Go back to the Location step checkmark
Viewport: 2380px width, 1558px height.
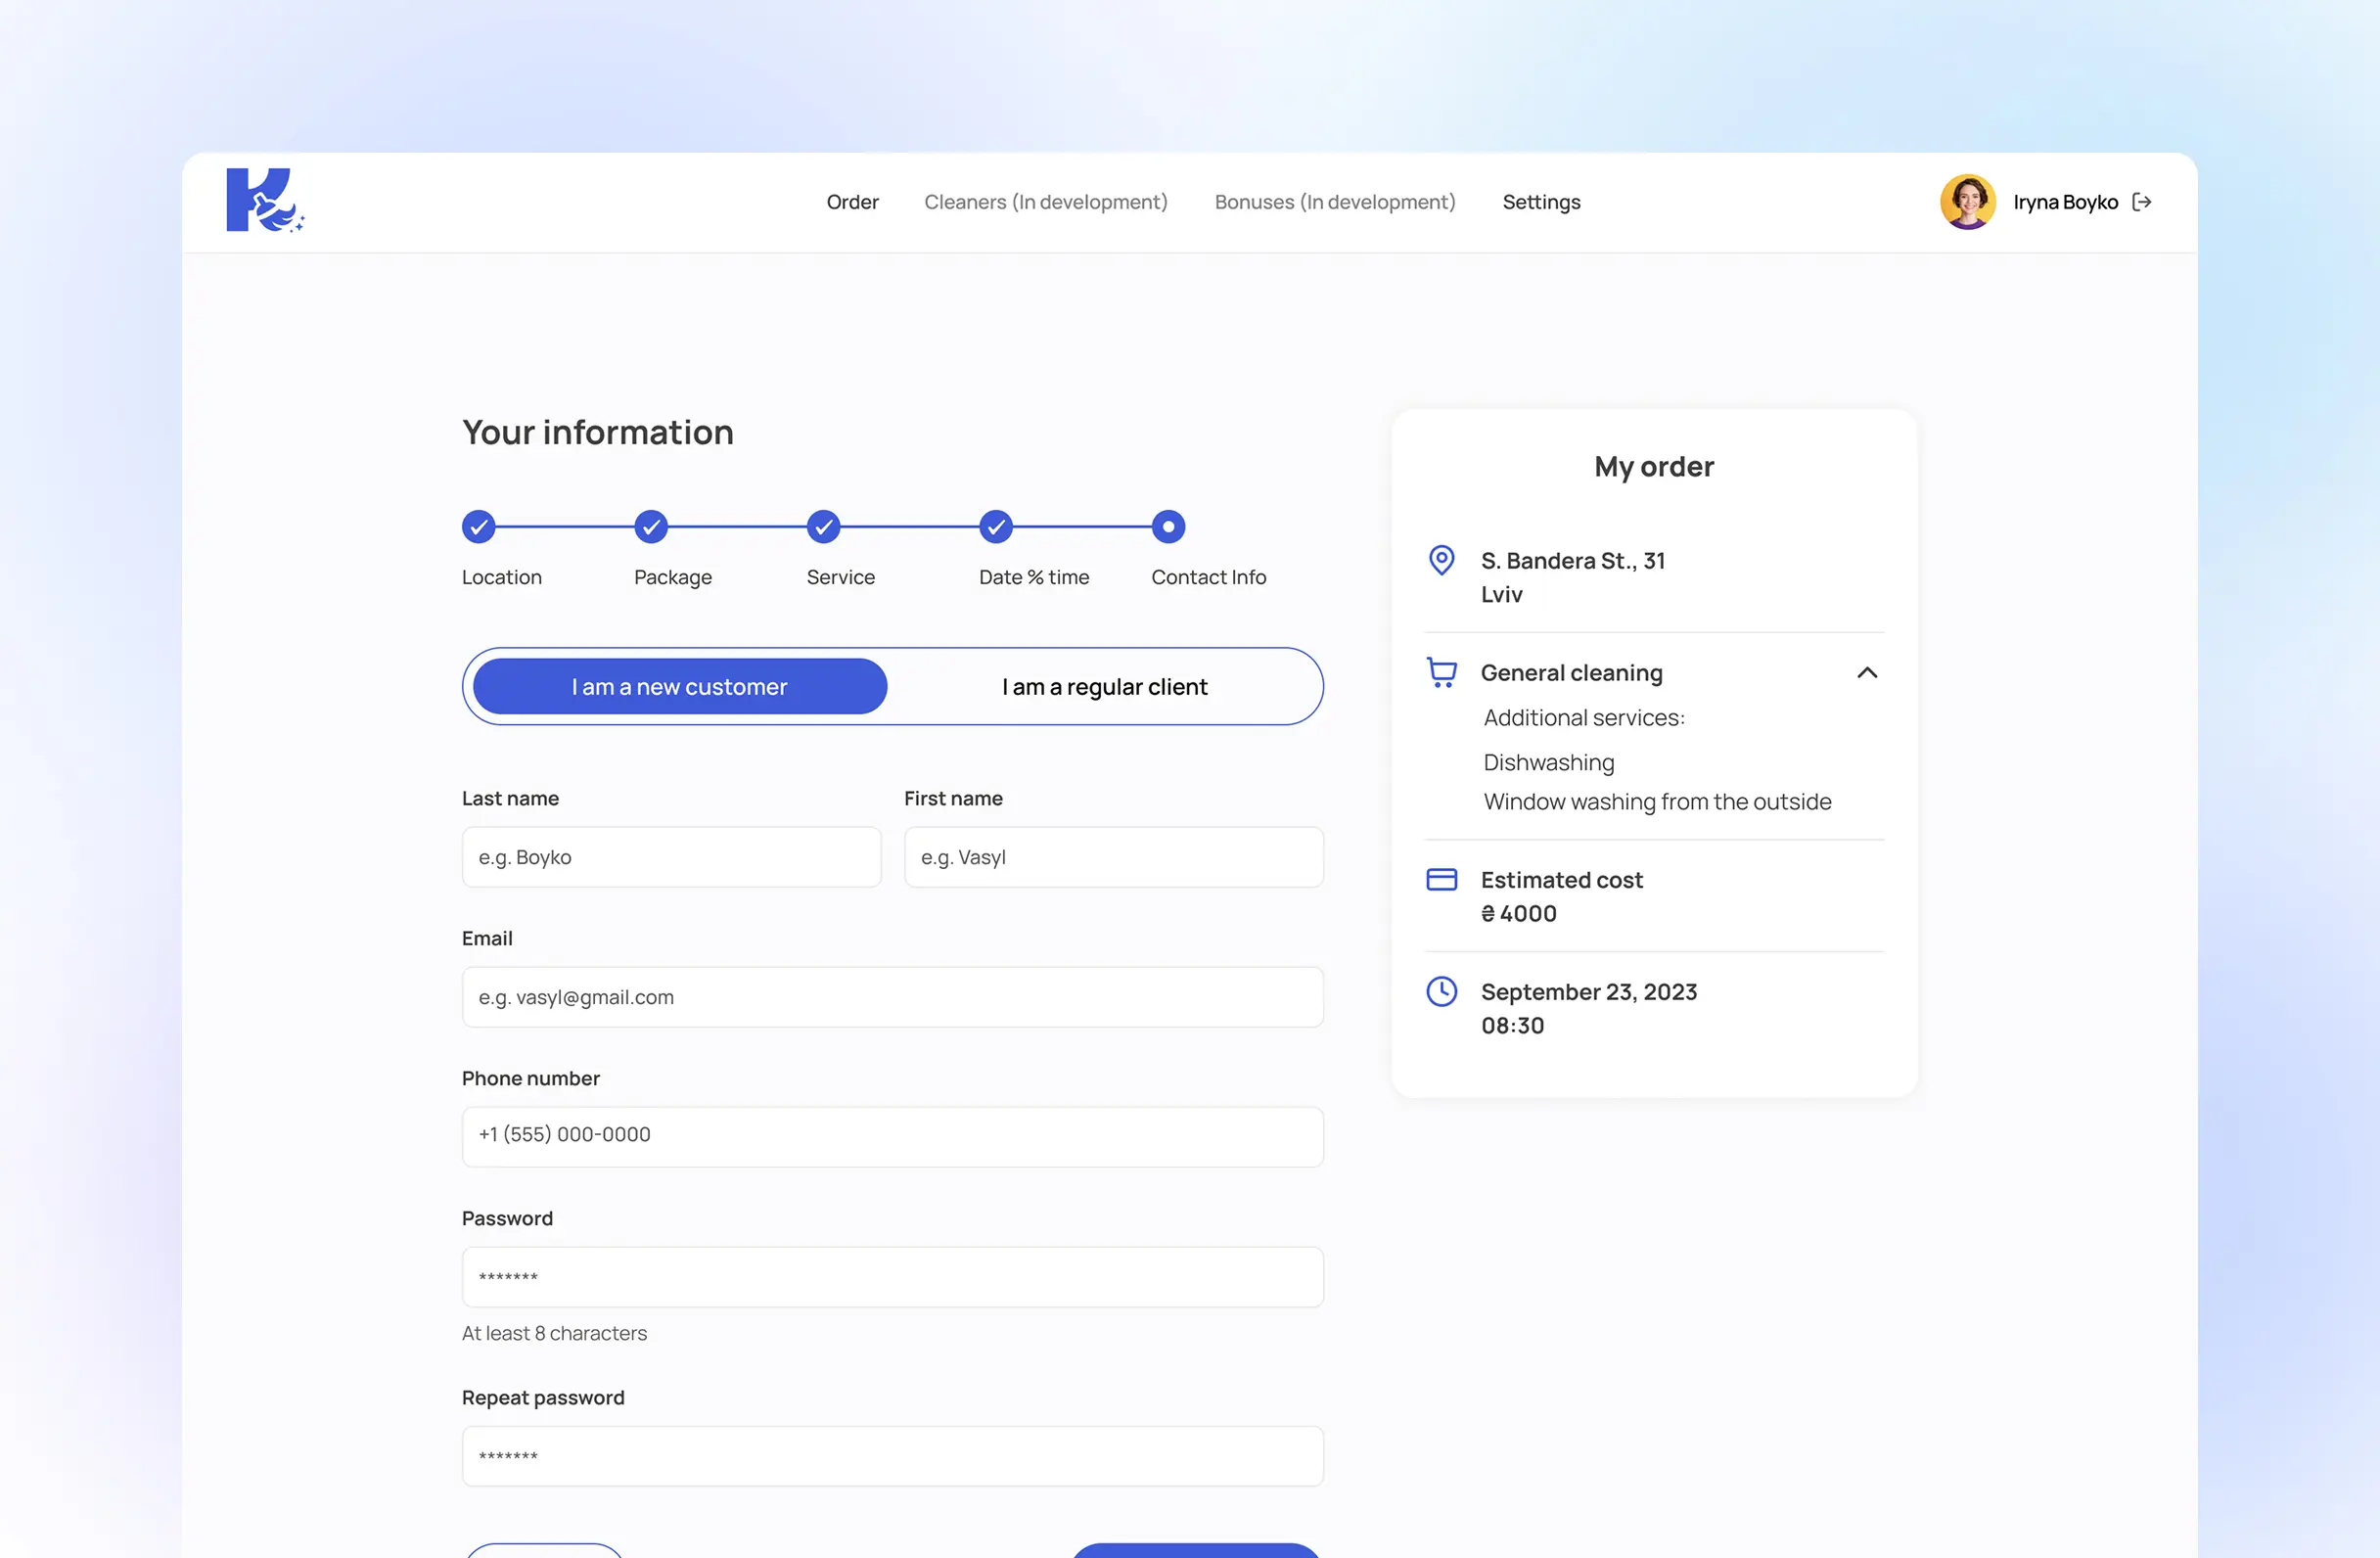tap(478, 527)
